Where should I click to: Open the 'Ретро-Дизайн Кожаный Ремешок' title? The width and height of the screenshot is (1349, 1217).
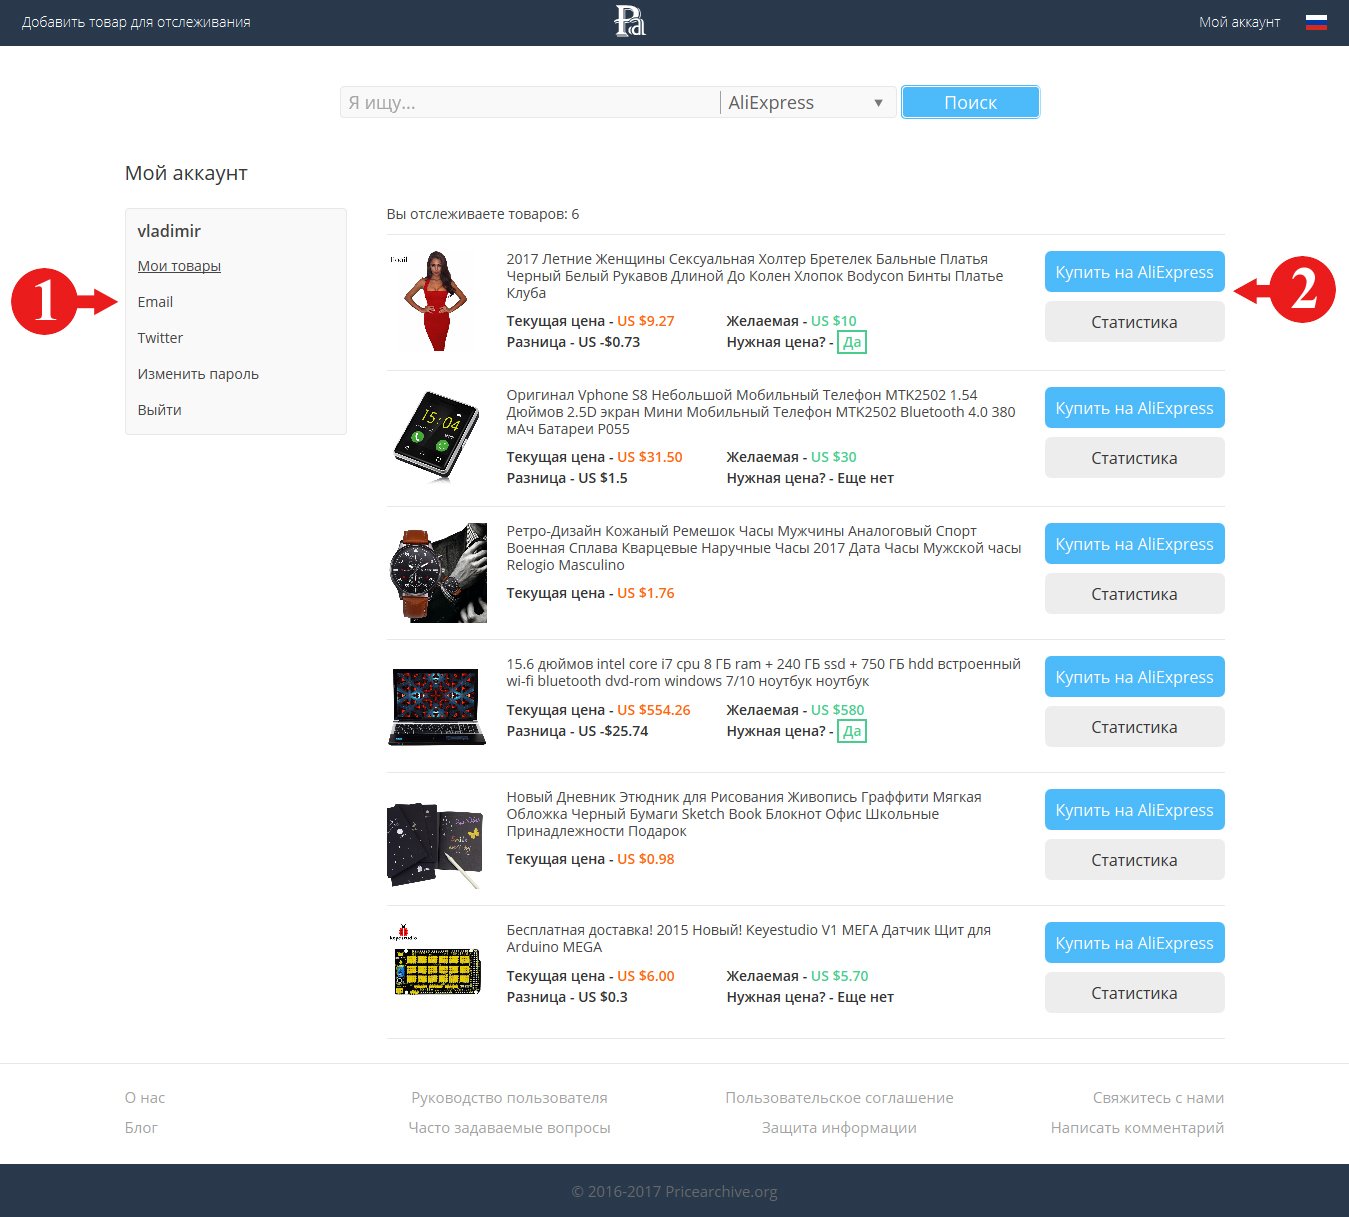tap(764, 548)
